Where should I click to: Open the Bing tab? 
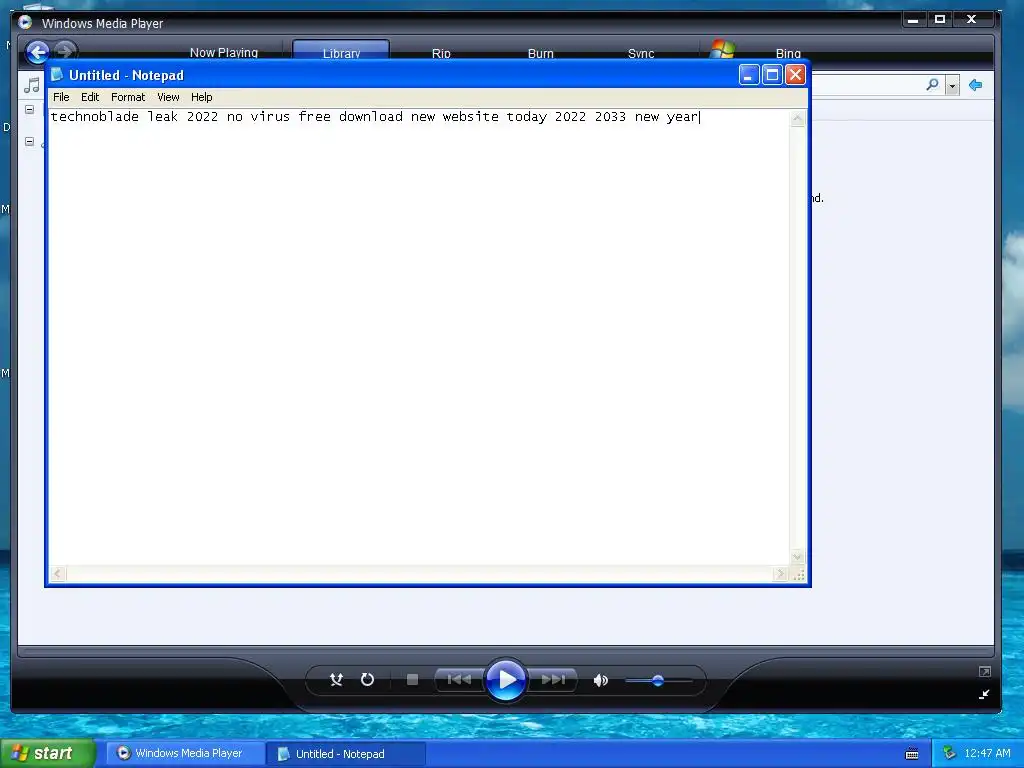click(x=788, y=53)
